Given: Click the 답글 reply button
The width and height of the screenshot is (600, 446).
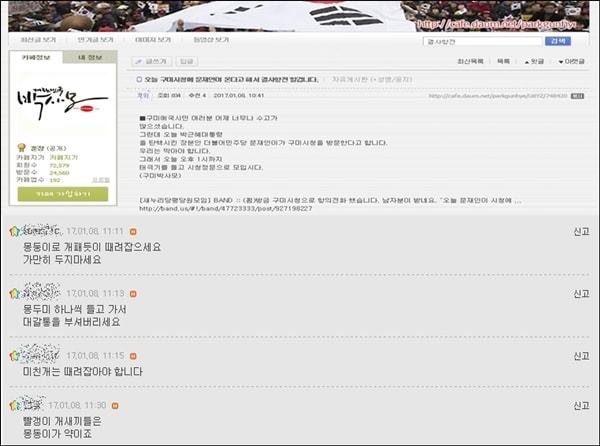Looking at the screenshot, I should (187, 61).
